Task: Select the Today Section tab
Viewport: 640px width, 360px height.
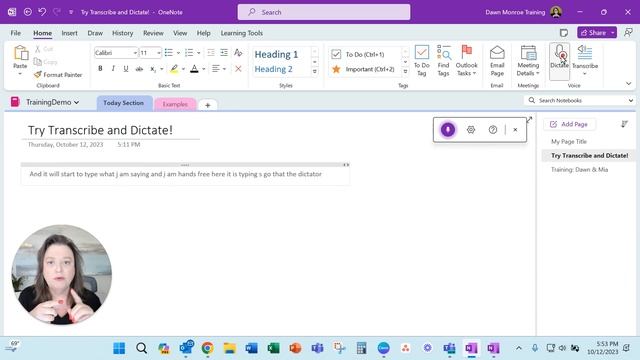Action: [124, 103]
